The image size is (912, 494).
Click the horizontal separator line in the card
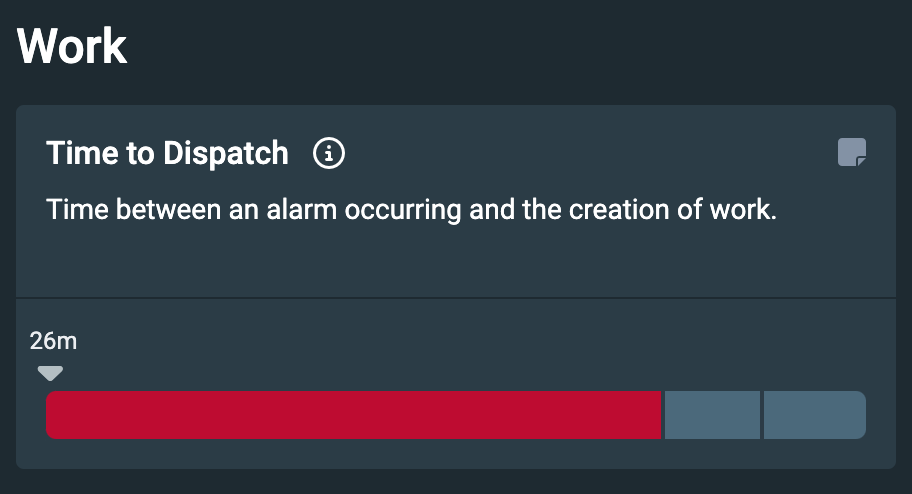[x=456, y=298]
